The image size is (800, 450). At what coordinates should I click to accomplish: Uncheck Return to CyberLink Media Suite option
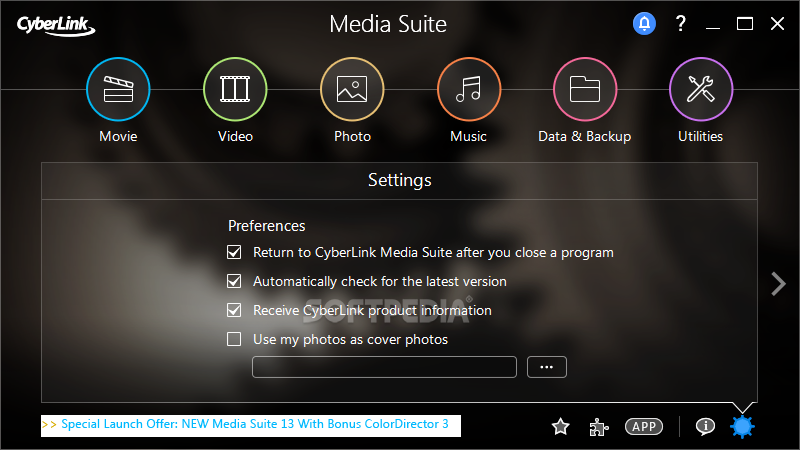tap(234, 252)
